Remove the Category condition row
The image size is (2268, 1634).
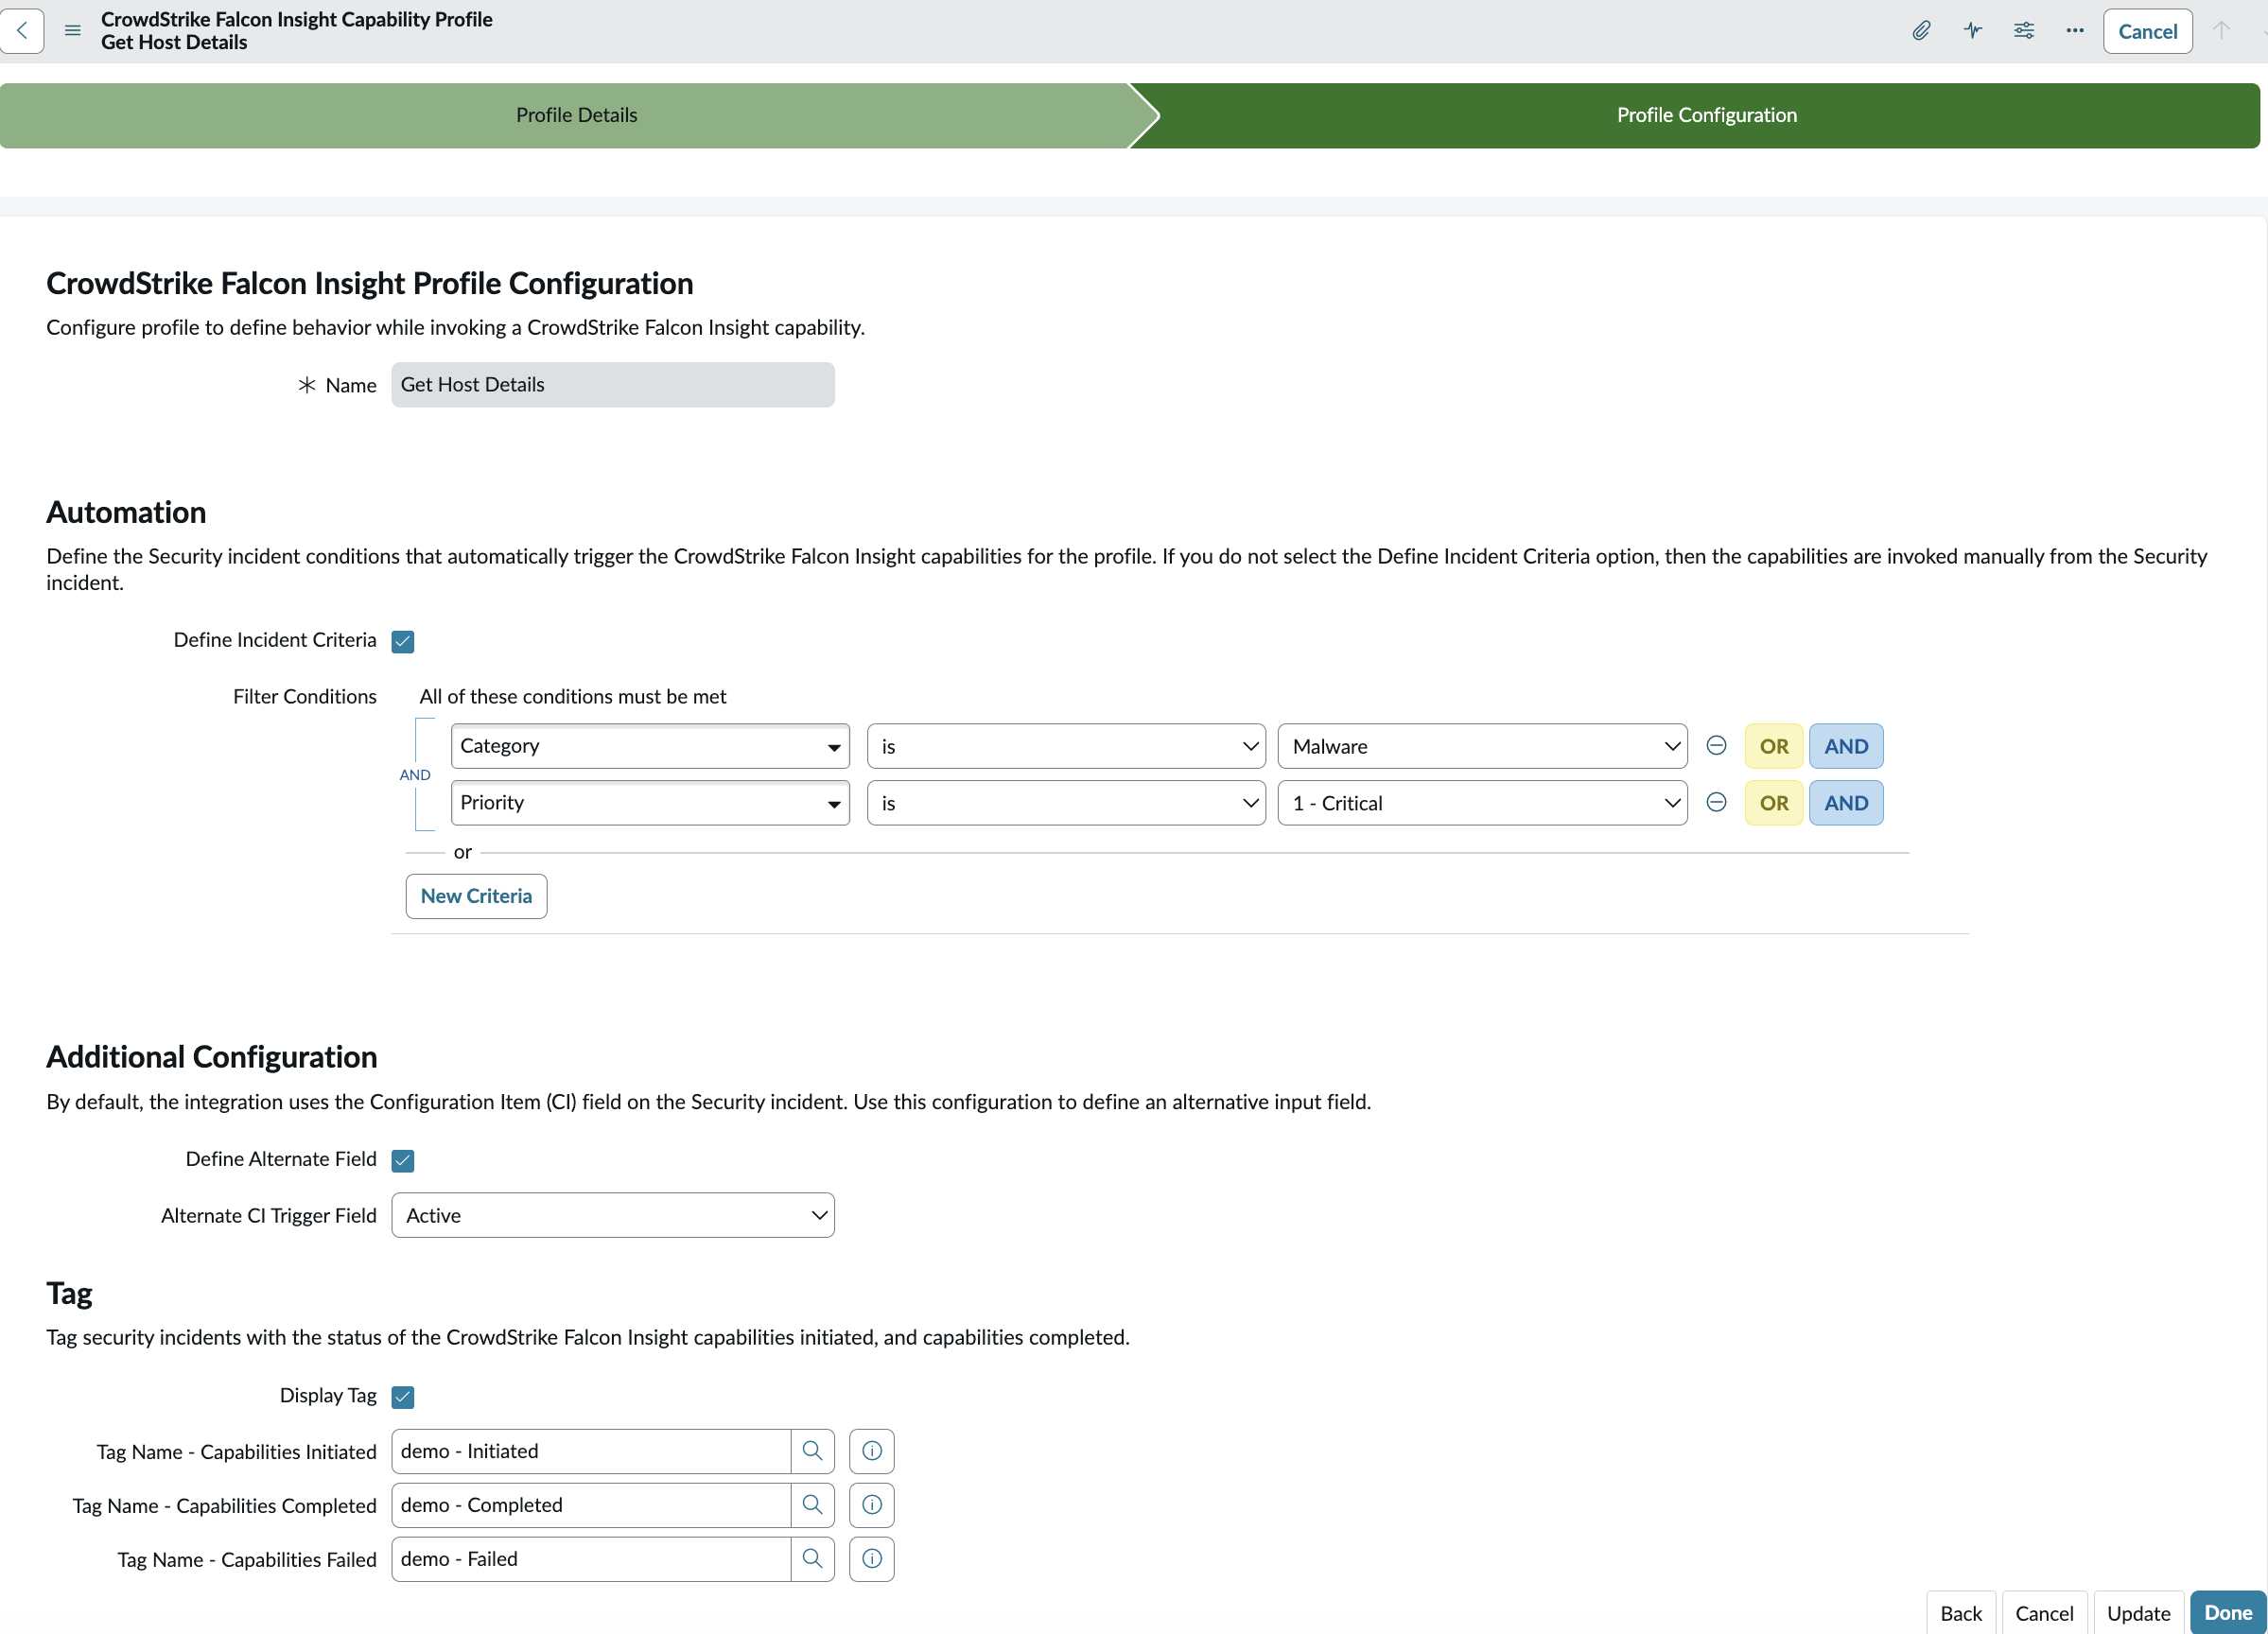point(1716,746)
